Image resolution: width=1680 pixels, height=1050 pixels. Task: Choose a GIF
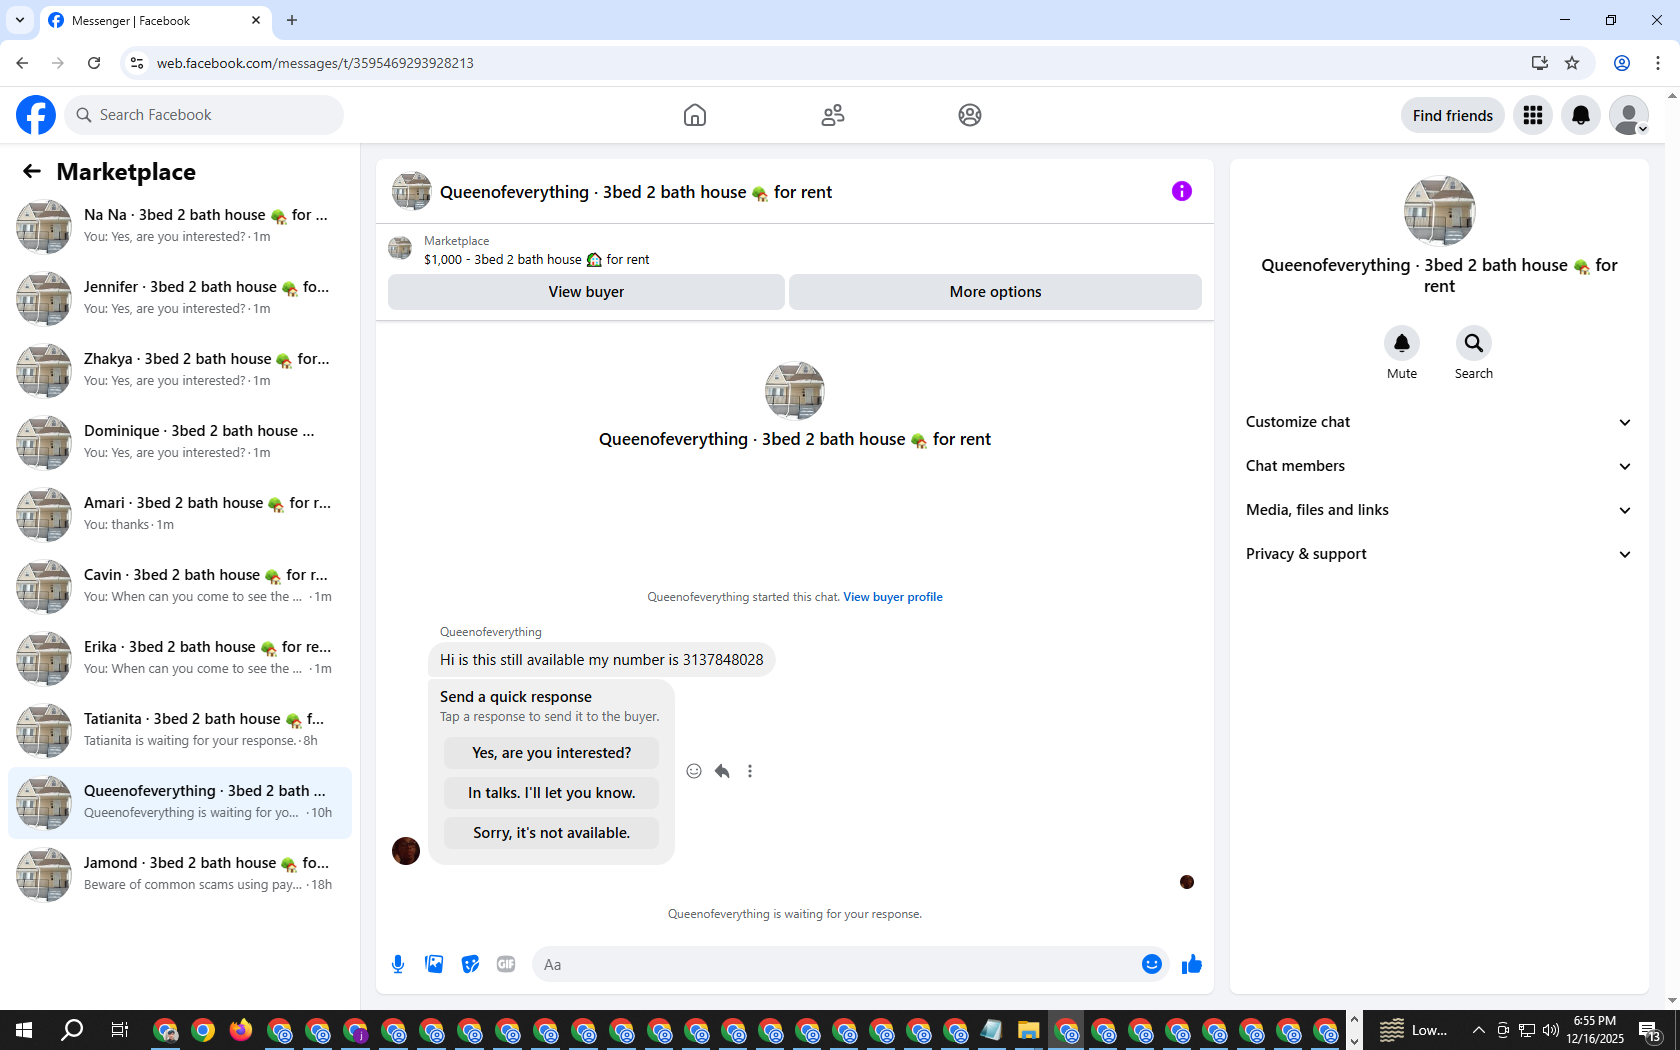click(506, 964)
